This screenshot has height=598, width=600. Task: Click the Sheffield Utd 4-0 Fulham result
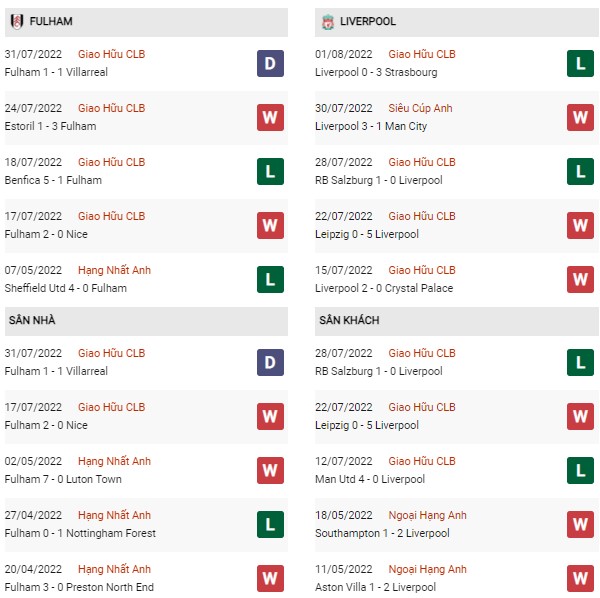point(65,288)
